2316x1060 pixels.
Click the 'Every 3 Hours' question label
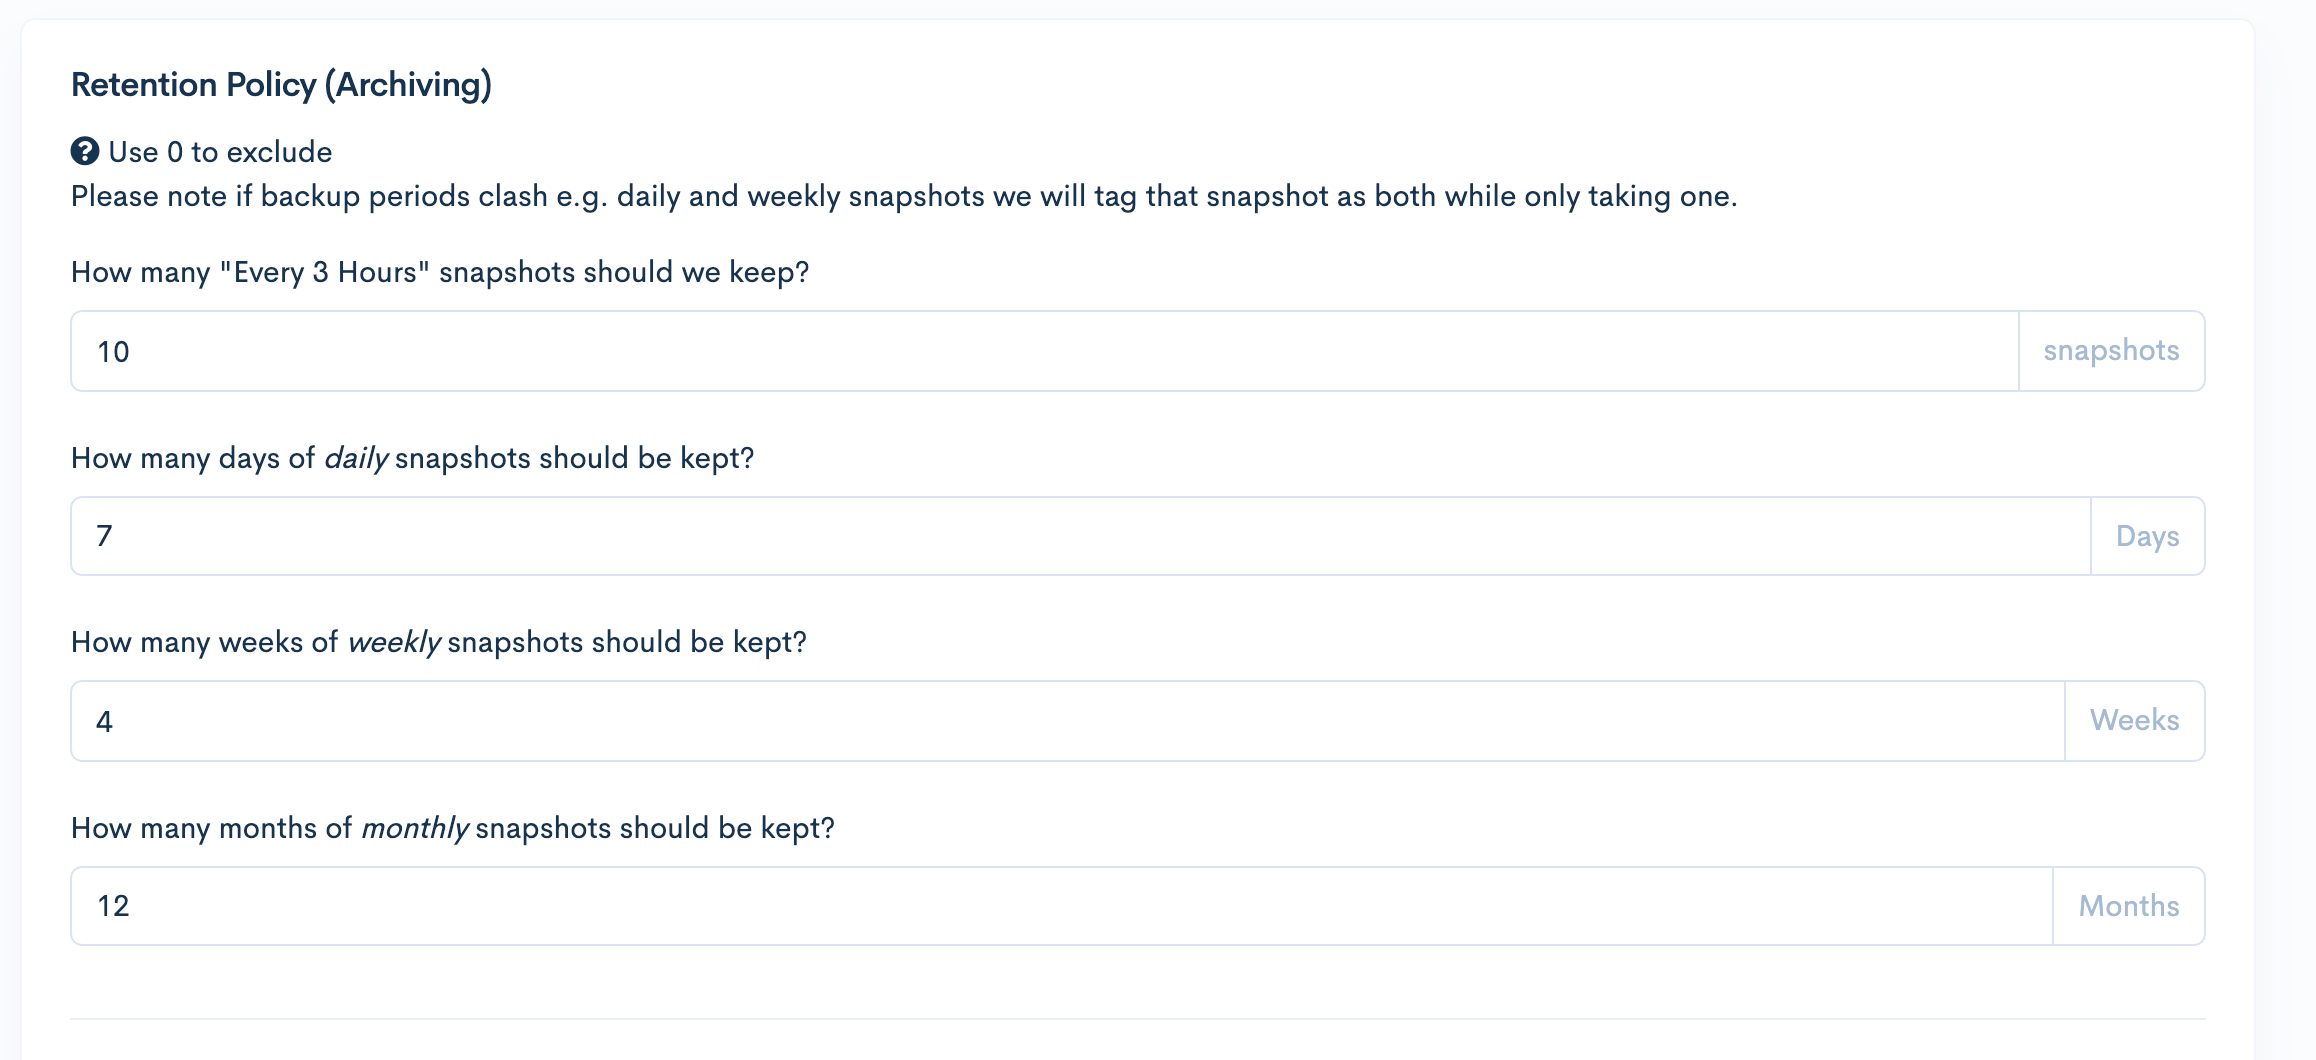[x=440, y=272]
